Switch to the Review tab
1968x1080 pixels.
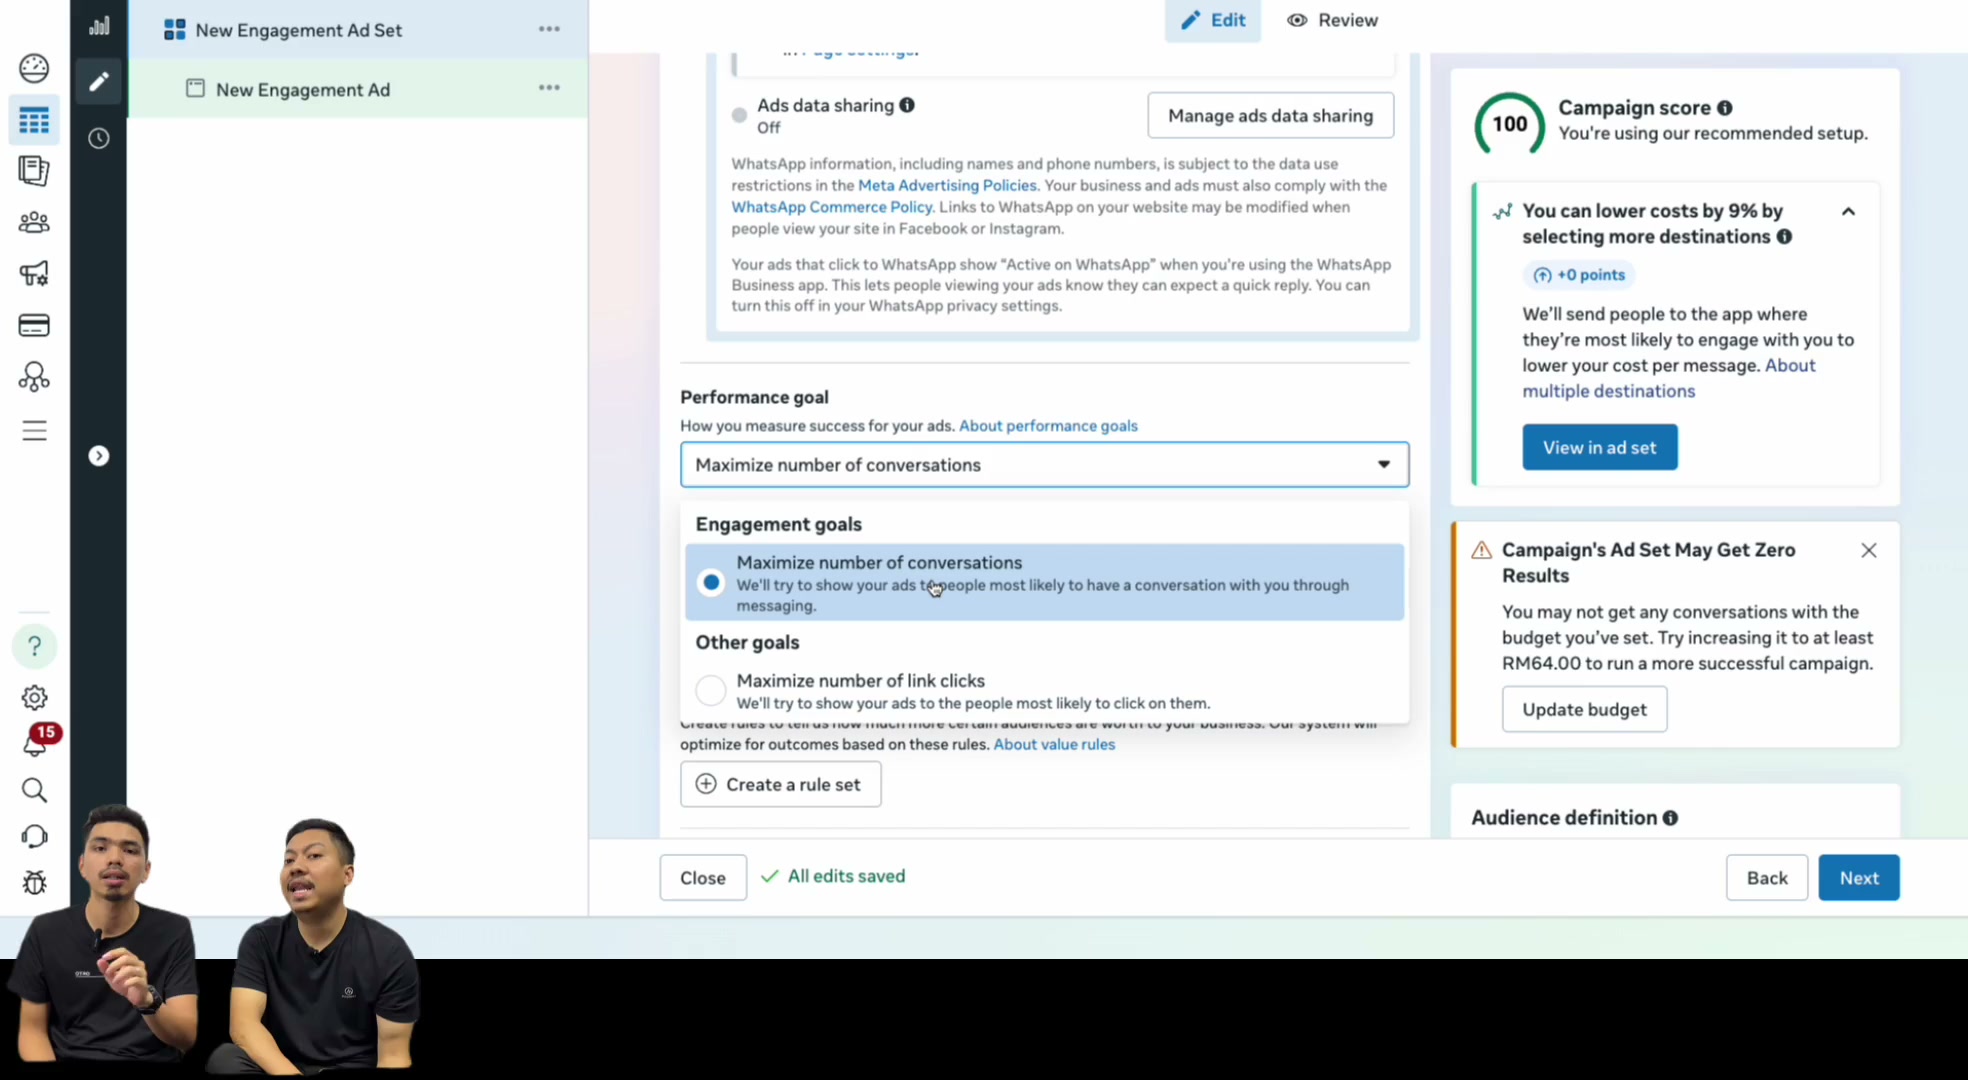pyautogui.click(x=1332, y=20)
